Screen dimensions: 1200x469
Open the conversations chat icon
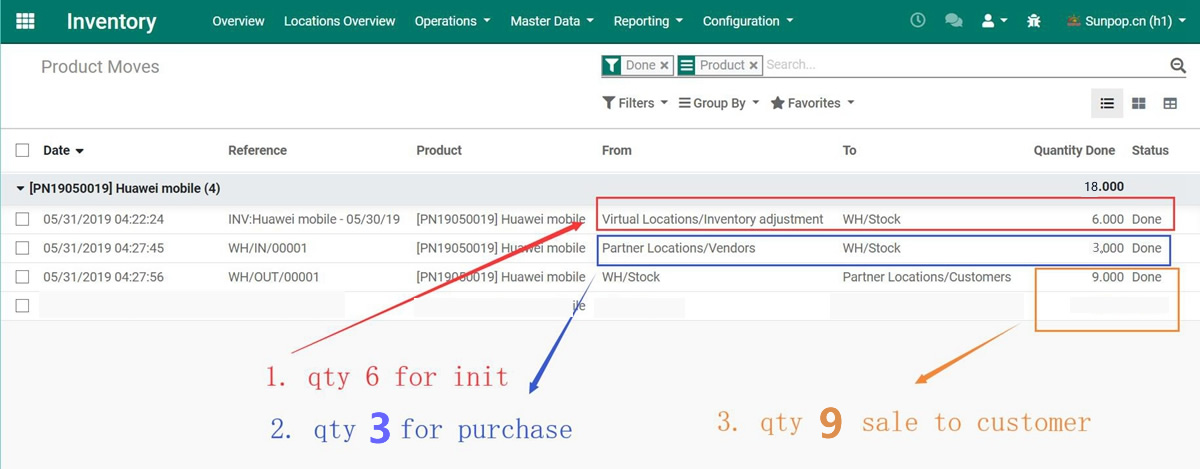pos(953,20)
